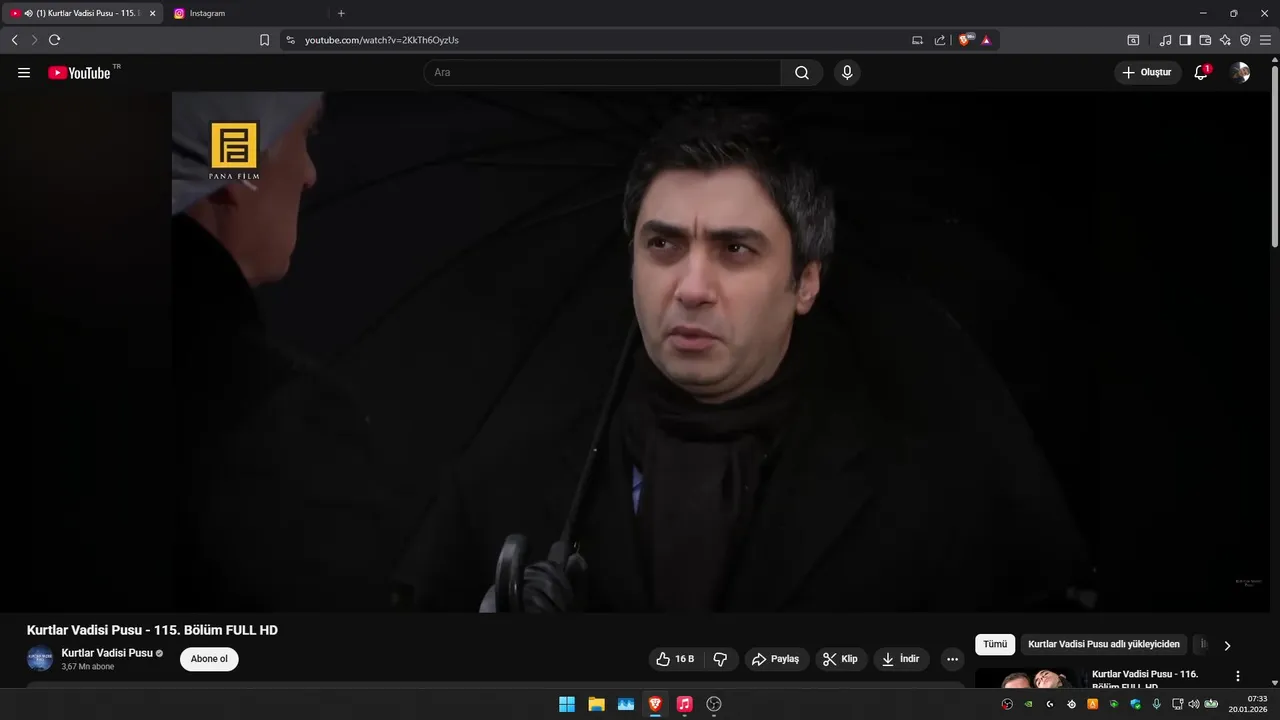Screen dimensions: 1280x720
Task: Go to the YouTube home logo
Action: [79, 73]
